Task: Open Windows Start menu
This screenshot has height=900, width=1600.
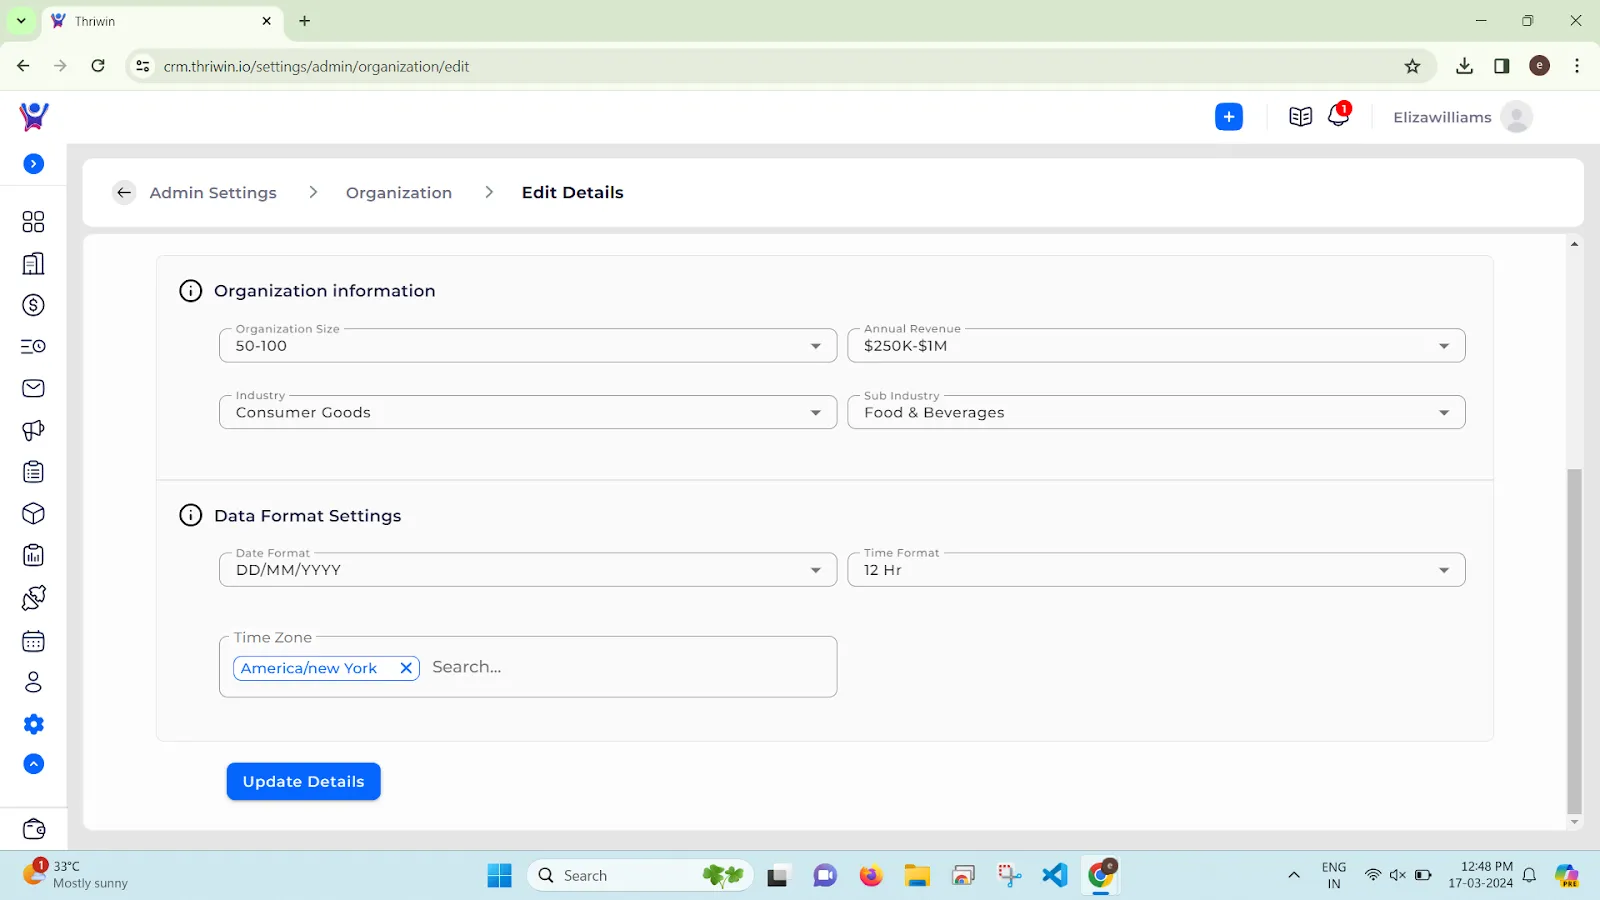Action: [x=499, y=876]
